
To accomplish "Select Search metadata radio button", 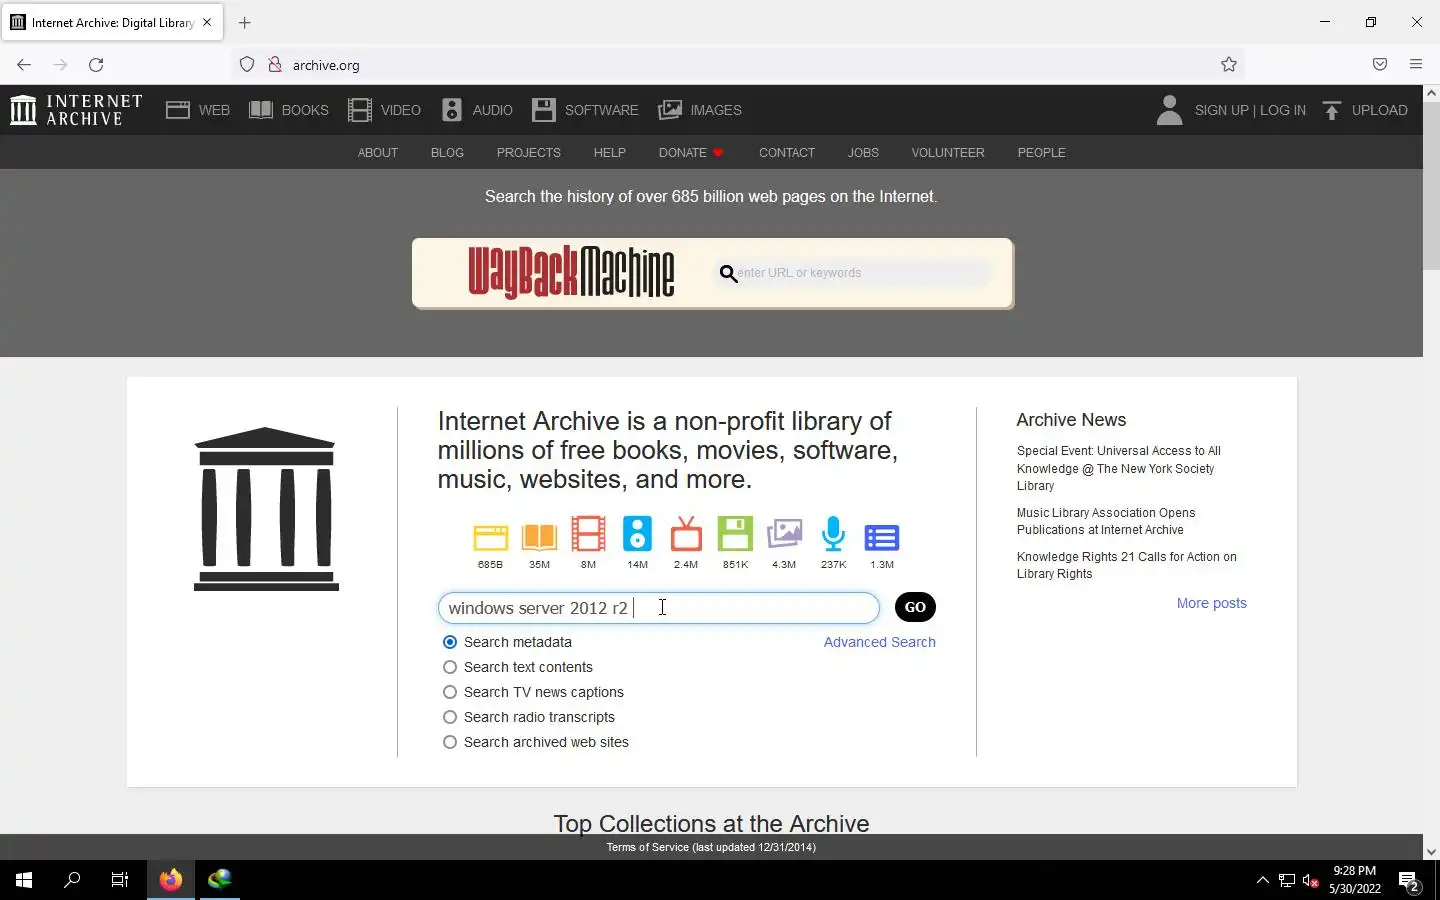I will pyautogui.click(x=450, y=642).
